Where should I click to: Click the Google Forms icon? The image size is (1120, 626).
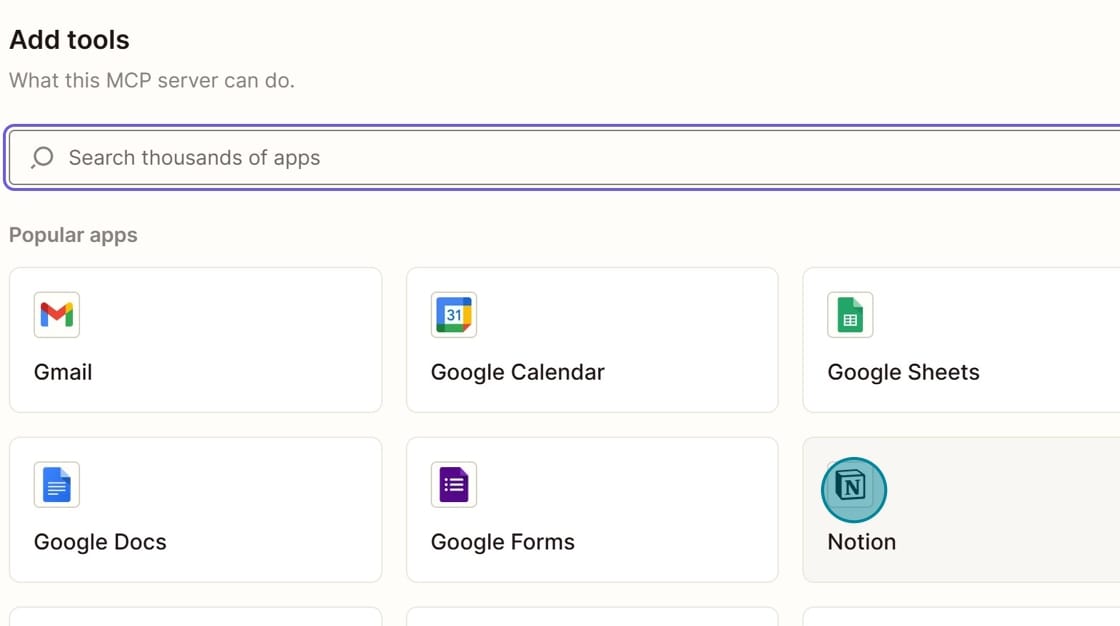coord(454,485)
